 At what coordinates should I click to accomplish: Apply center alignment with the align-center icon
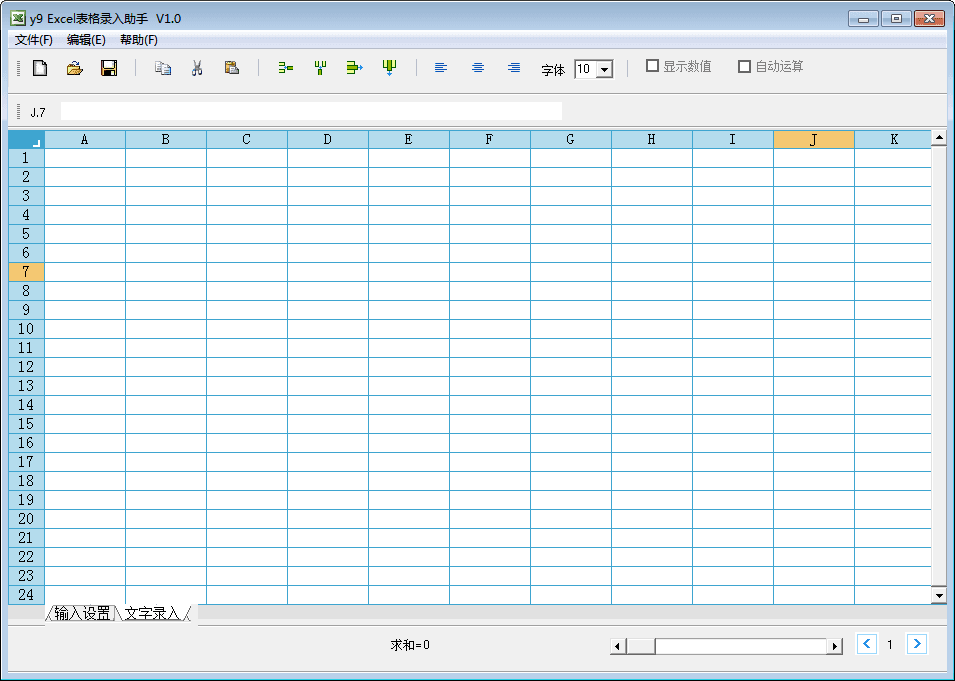(x=477, y=67)
